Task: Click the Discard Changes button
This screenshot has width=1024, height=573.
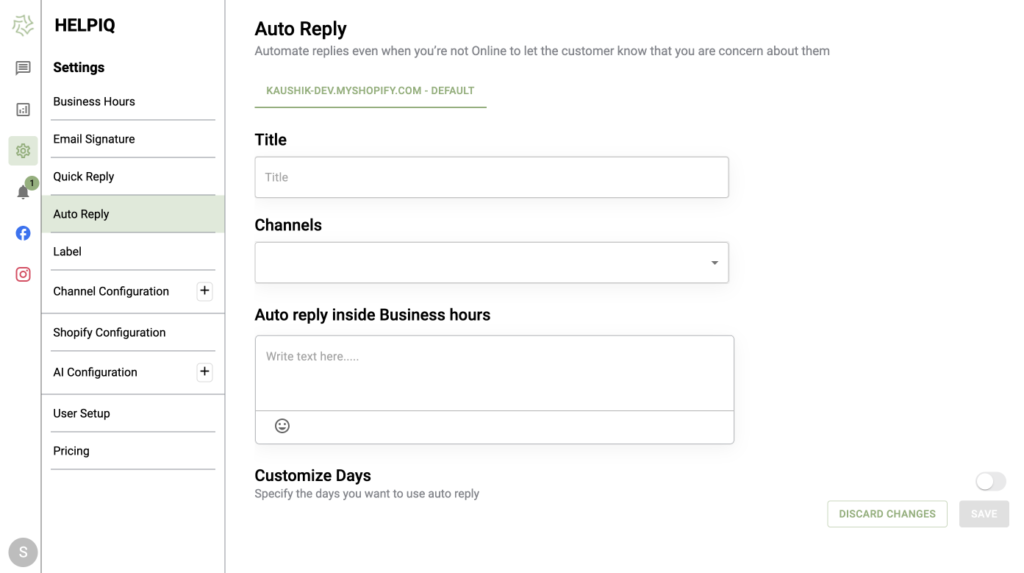Action: coord(887,514)
